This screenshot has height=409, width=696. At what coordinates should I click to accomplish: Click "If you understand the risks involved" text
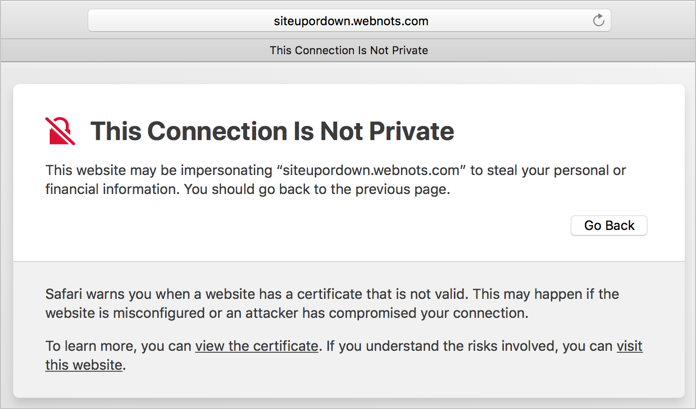(468, 346)
